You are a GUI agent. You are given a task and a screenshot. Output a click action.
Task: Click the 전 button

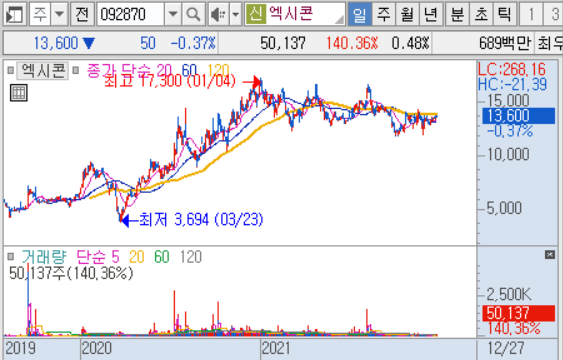point(82,14)
